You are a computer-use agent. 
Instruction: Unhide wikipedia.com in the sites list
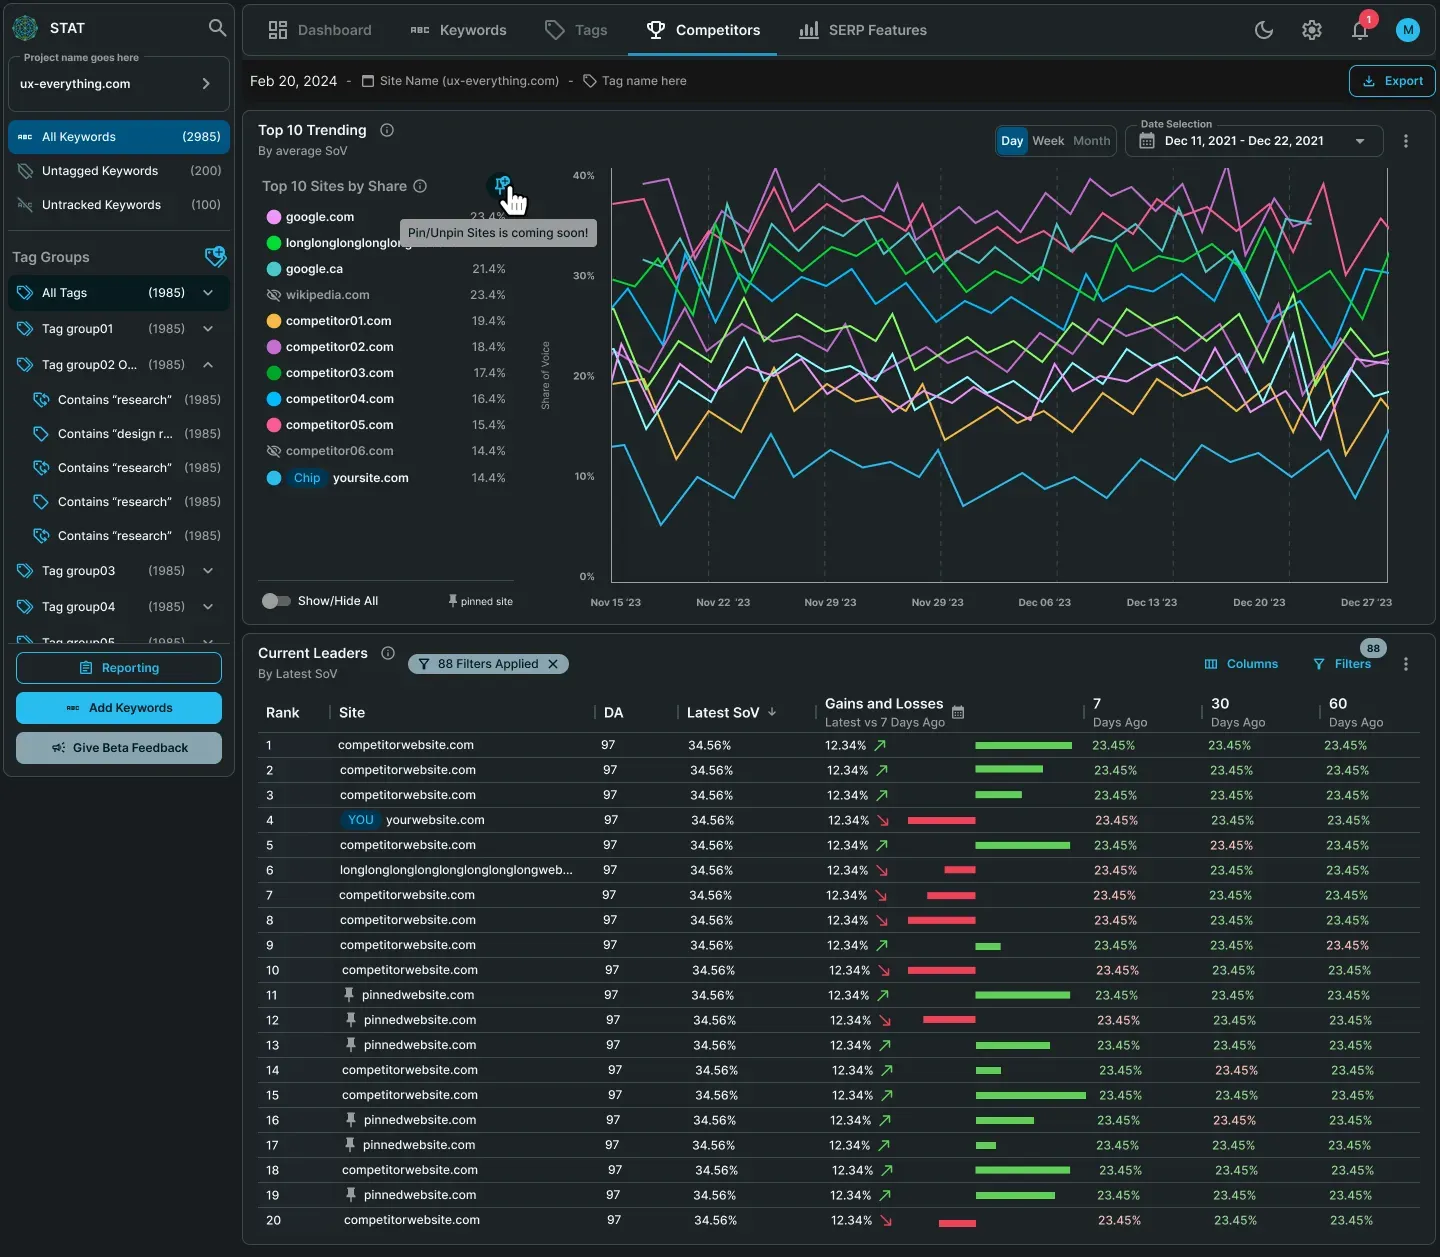pyautogui.click(x=273, y=295)
